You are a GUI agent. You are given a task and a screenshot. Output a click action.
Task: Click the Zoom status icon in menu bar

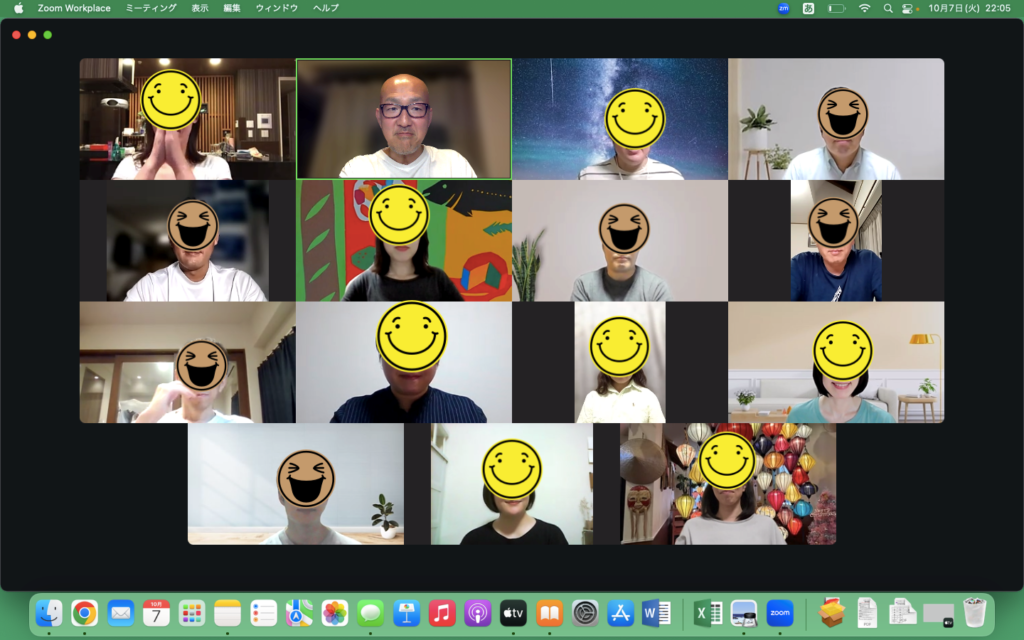tap(783, 8)
